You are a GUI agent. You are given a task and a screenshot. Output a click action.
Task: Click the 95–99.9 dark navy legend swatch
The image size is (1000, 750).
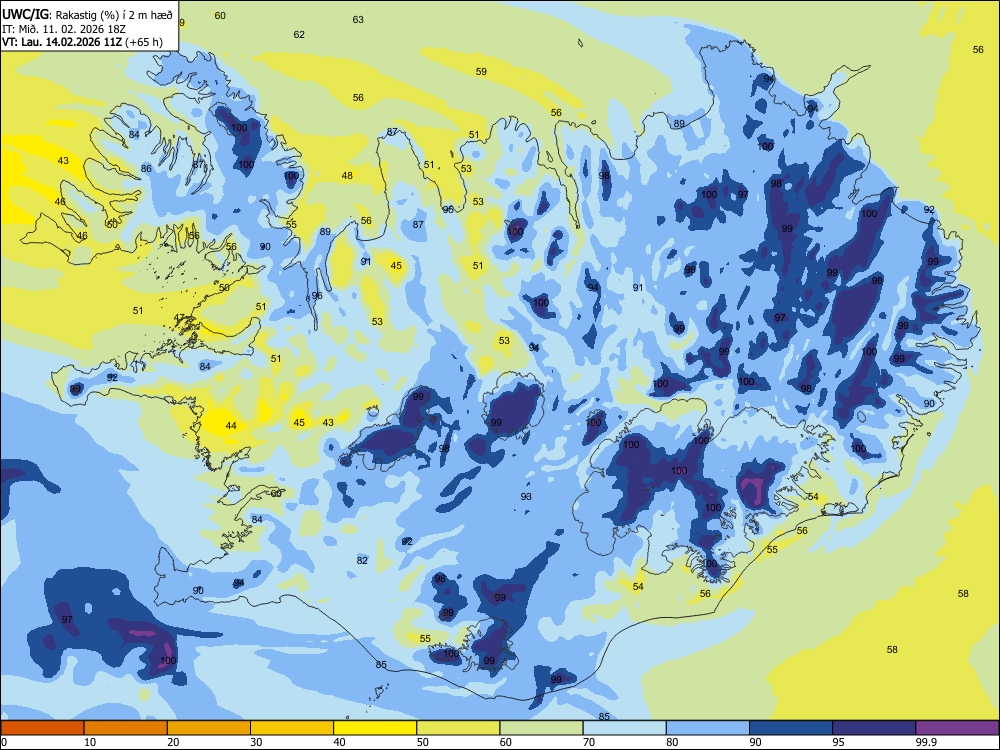coord(874,728)
